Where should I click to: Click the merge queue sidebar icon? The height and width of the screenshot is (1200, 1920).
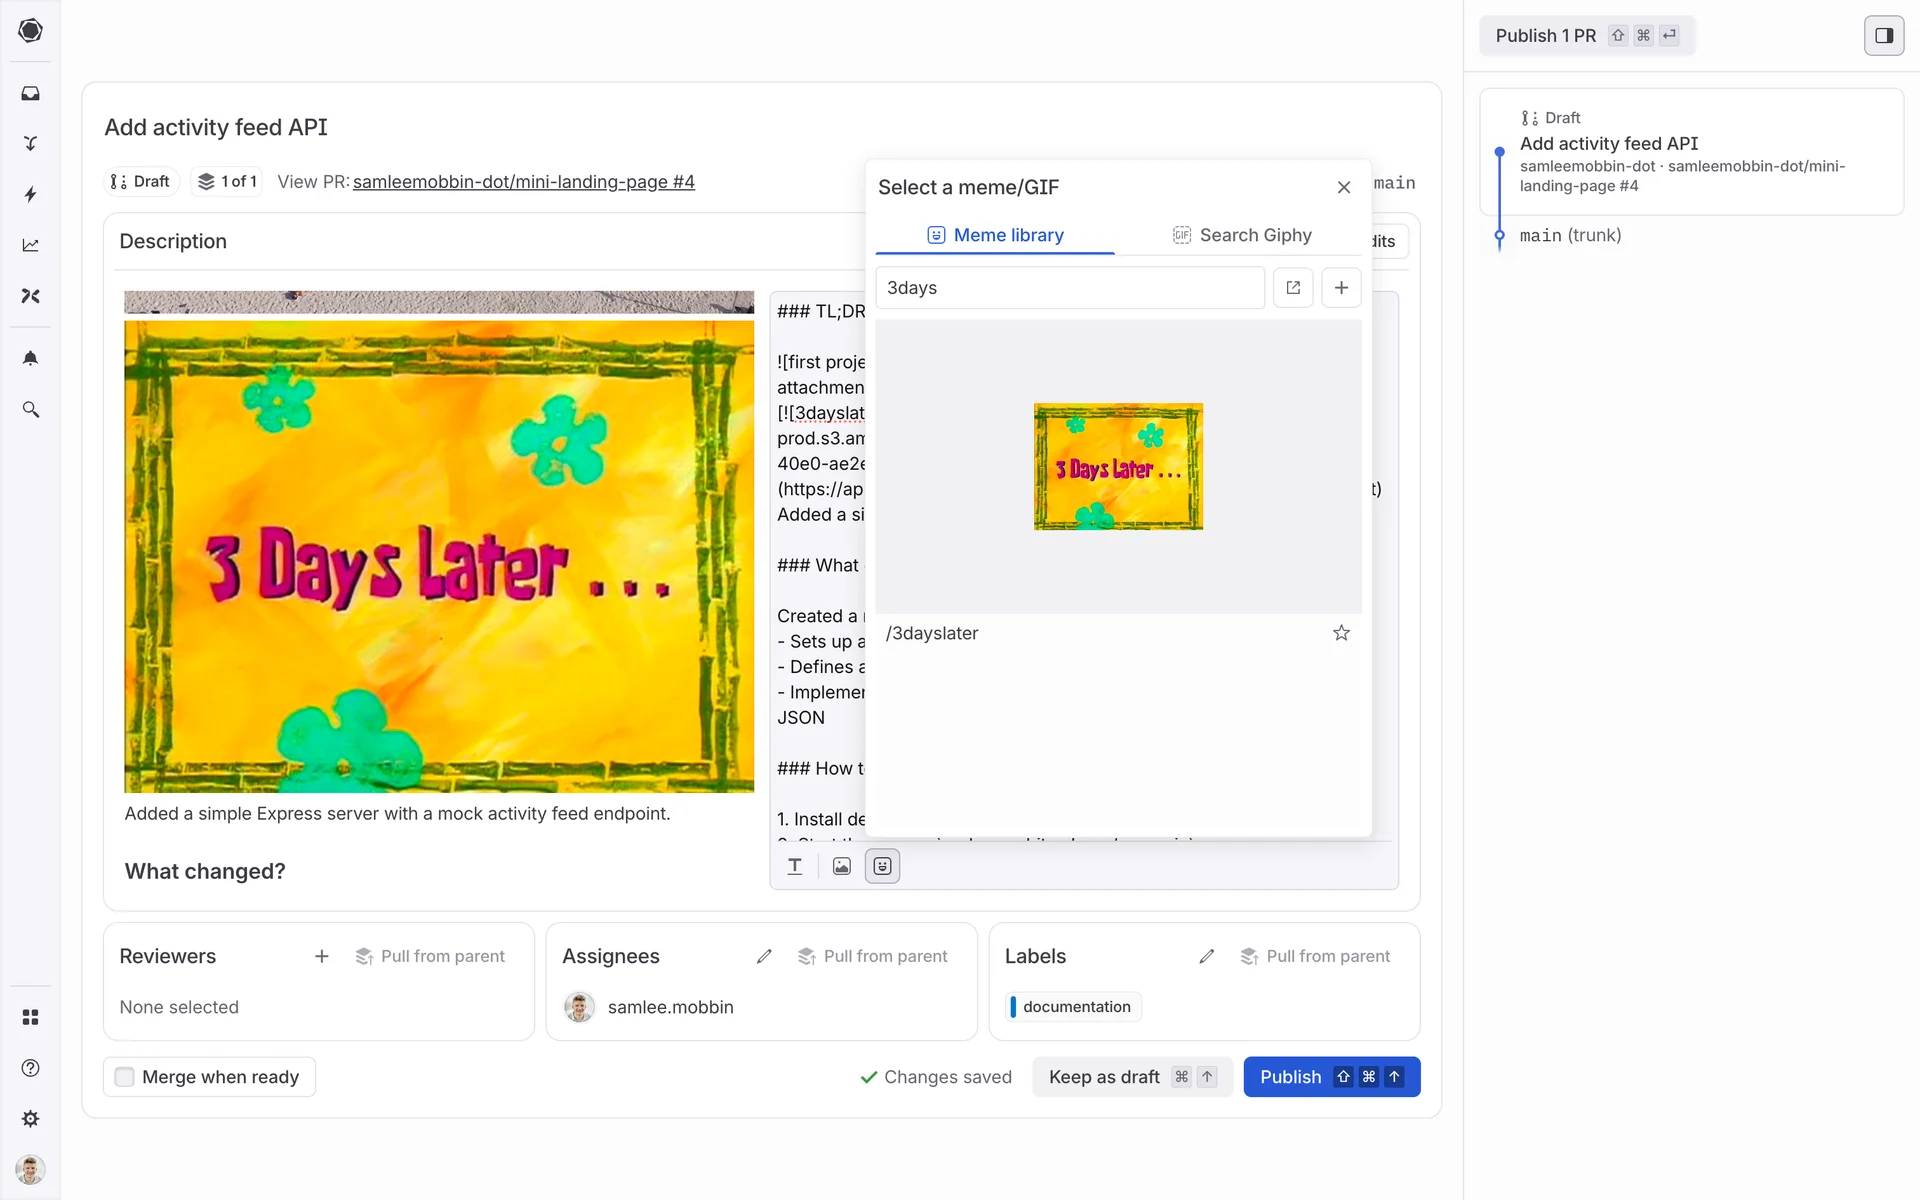[30, 143]
